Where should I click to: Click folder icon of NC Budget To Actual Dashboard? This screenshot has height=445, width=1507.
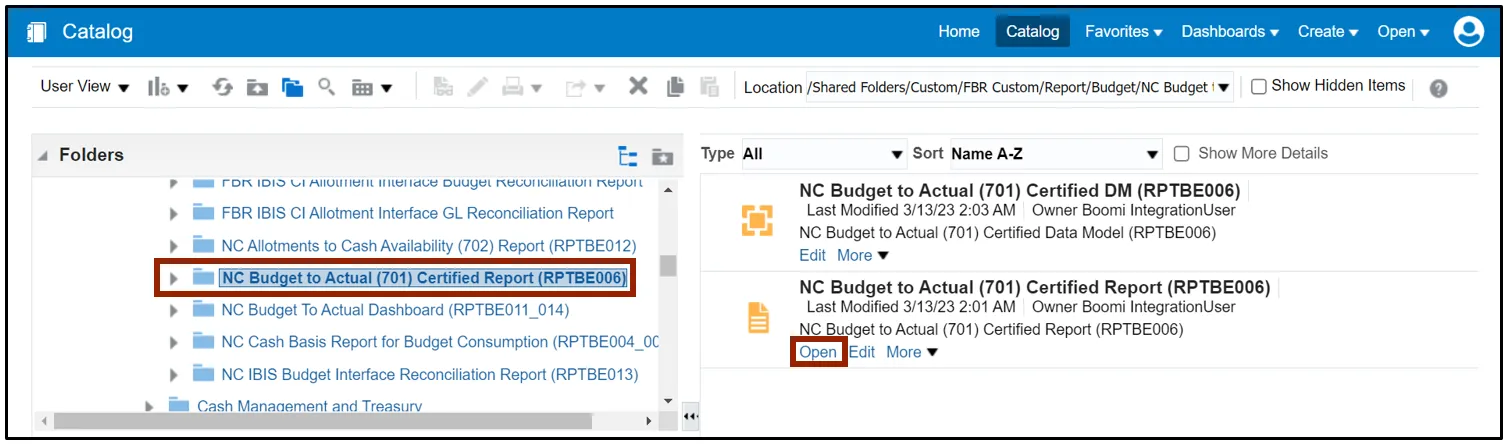[204, 310]
